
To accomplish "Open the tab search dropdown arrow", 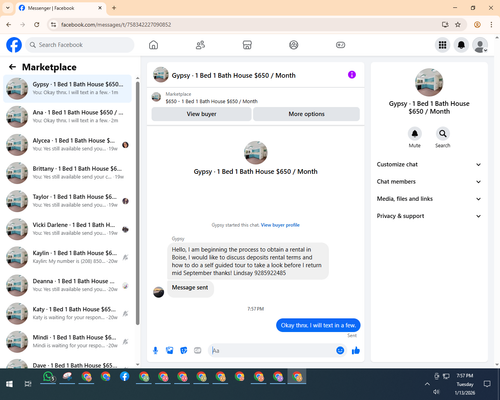I will click(8, 8).
